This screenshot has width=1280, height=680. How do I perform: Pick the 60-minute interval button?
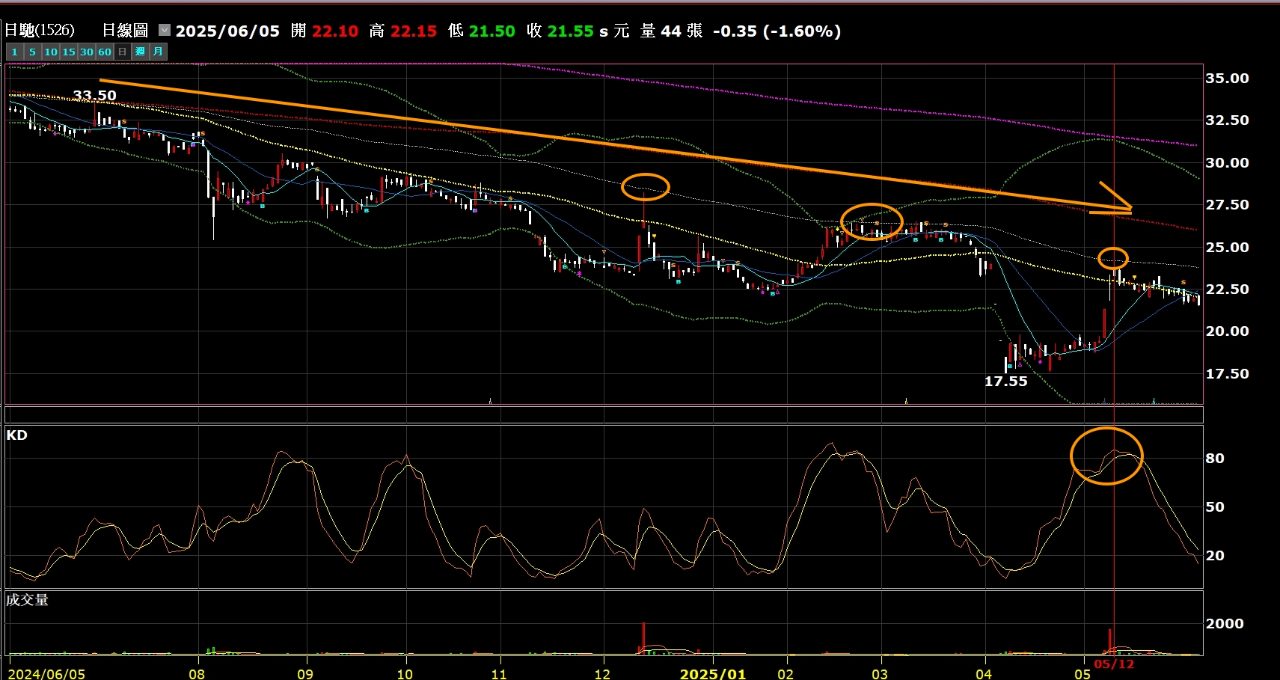click(104, 51)
